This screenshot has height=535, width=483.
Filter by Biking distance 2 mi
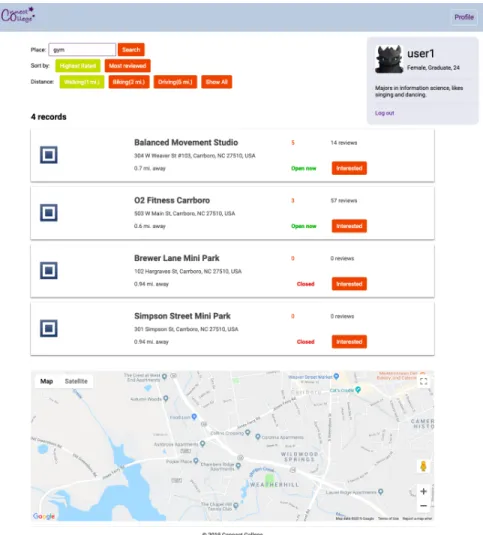tap(129, 82)
